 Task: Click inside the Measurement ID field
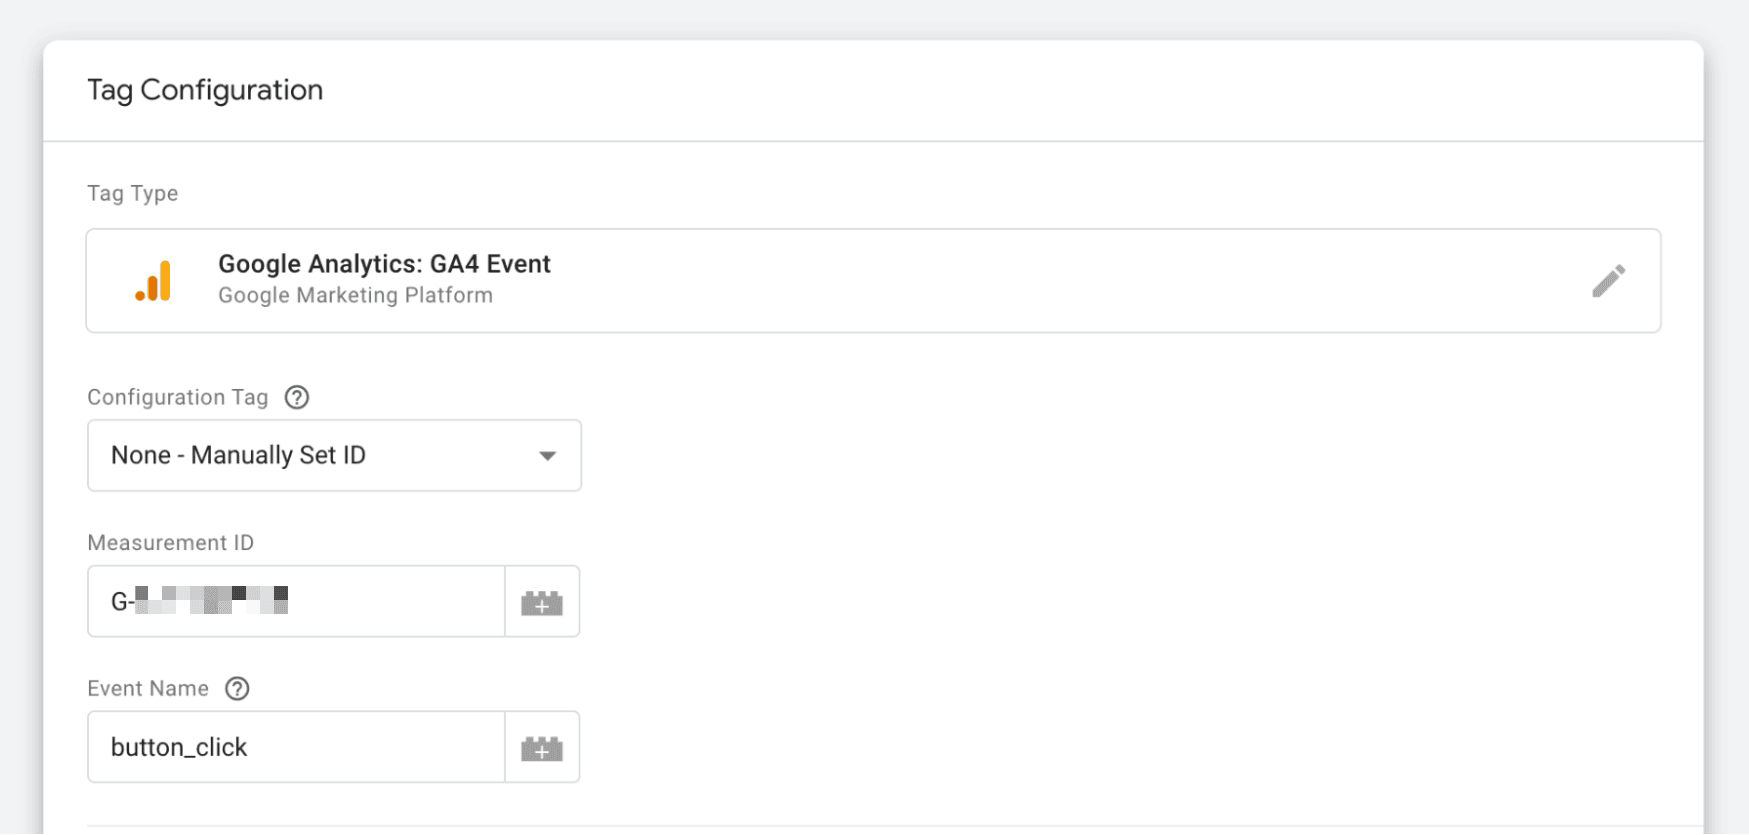[295, 601]
